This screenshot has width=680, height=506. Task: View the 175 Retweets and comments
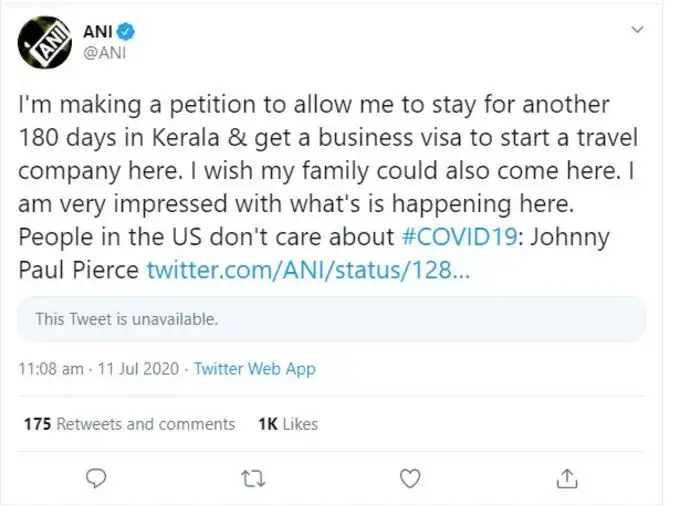pyautogui.click(x=130, y=424)
